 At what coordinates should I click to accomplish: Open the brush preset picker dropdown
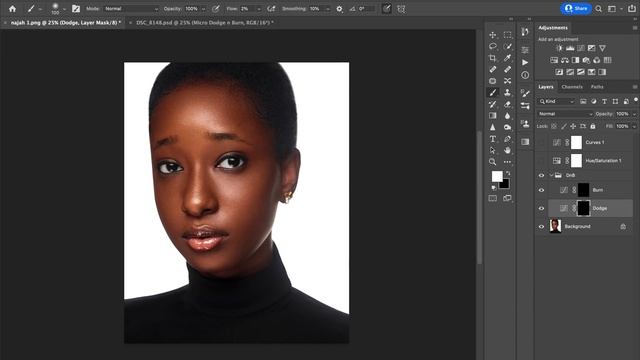click(x=64, y=9)
